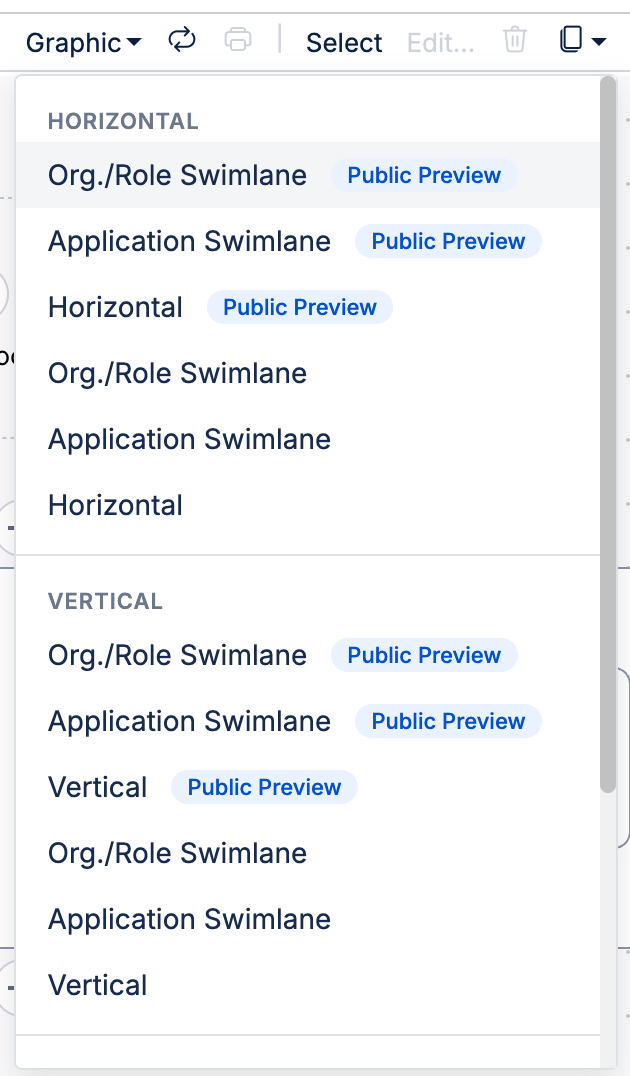Click the Select toolbar button
630x1076 pixels.
(344, 43)
